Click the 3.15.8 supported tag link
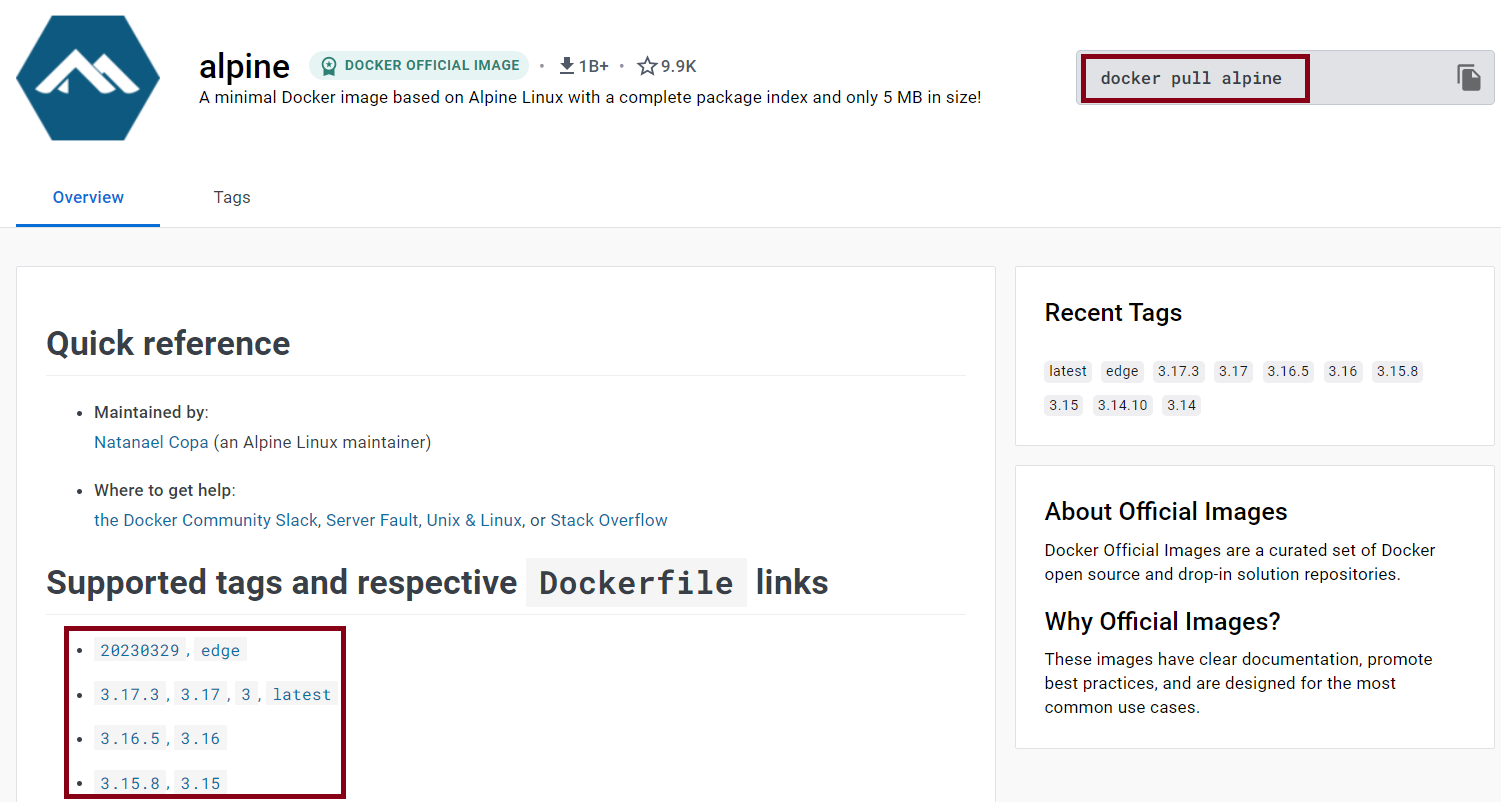 pos(130,782)
